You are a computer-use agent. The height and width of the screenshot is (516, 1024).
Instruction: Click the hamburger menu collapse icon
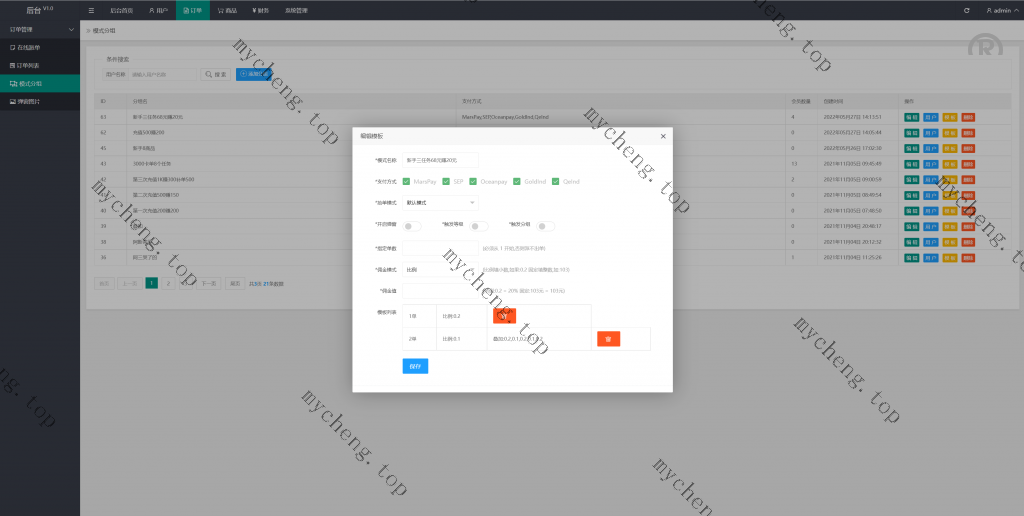point(92,10)
